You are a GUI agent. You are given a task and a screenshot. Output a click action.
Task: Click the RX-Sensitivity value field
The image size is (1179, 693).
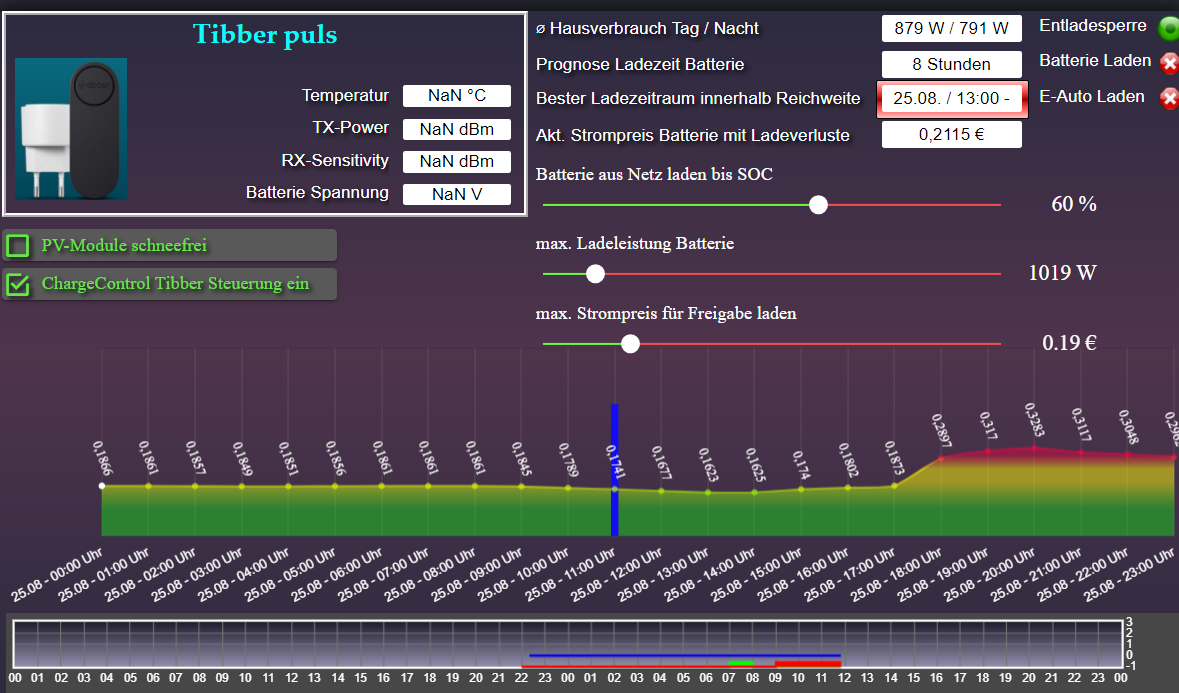tap(456, 162)
